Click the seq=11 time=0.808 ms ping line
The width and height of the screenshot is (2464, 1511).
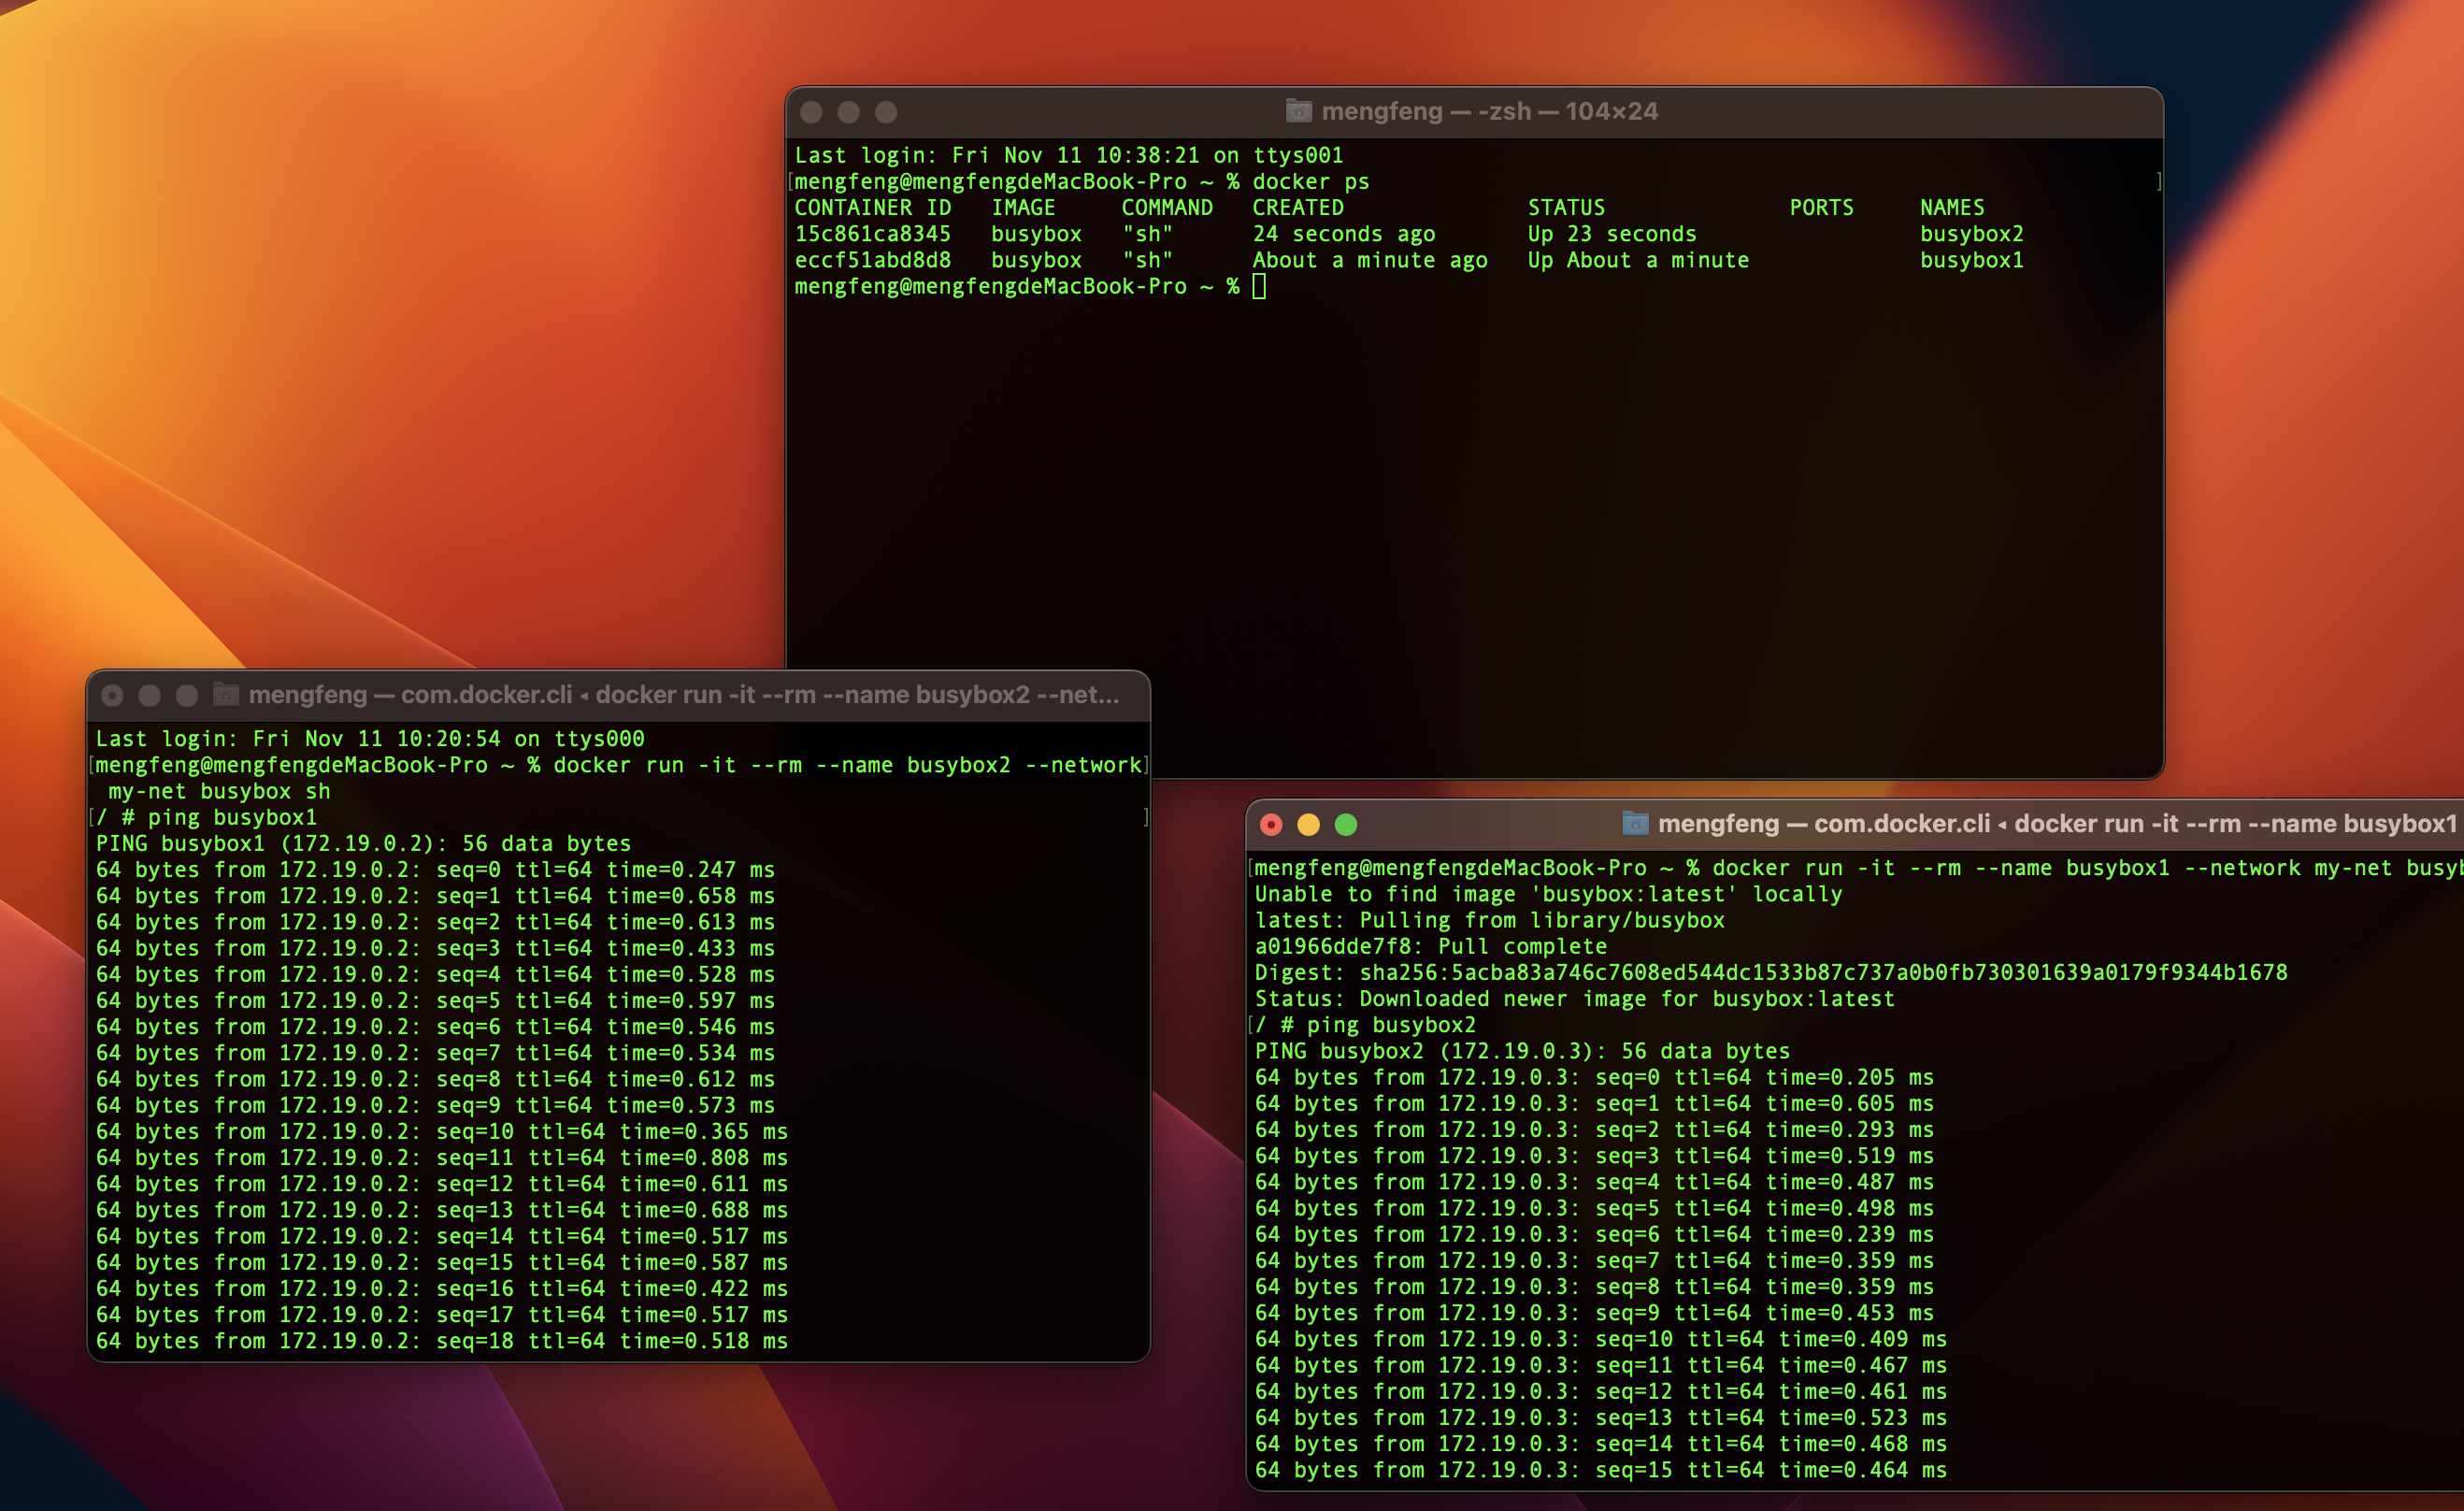pyautogui.click(x=441, y=1157)
